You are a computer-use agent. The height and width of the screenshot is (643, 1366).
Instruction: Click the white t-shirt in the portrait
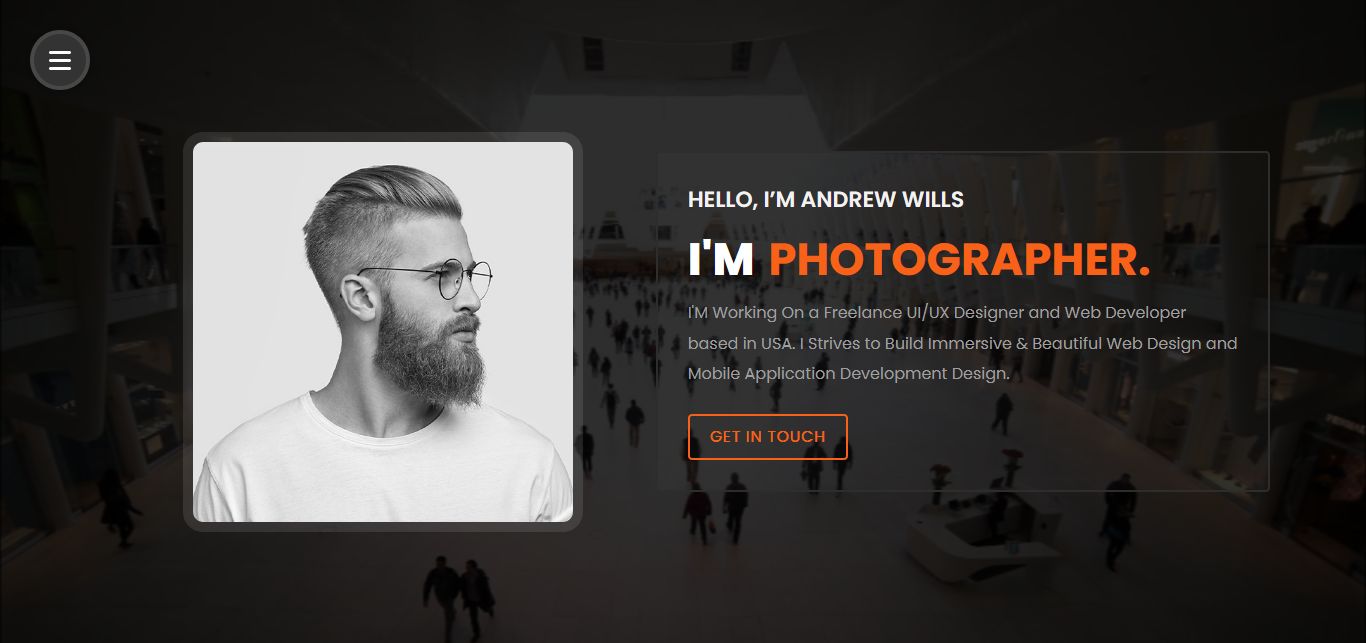383,470
